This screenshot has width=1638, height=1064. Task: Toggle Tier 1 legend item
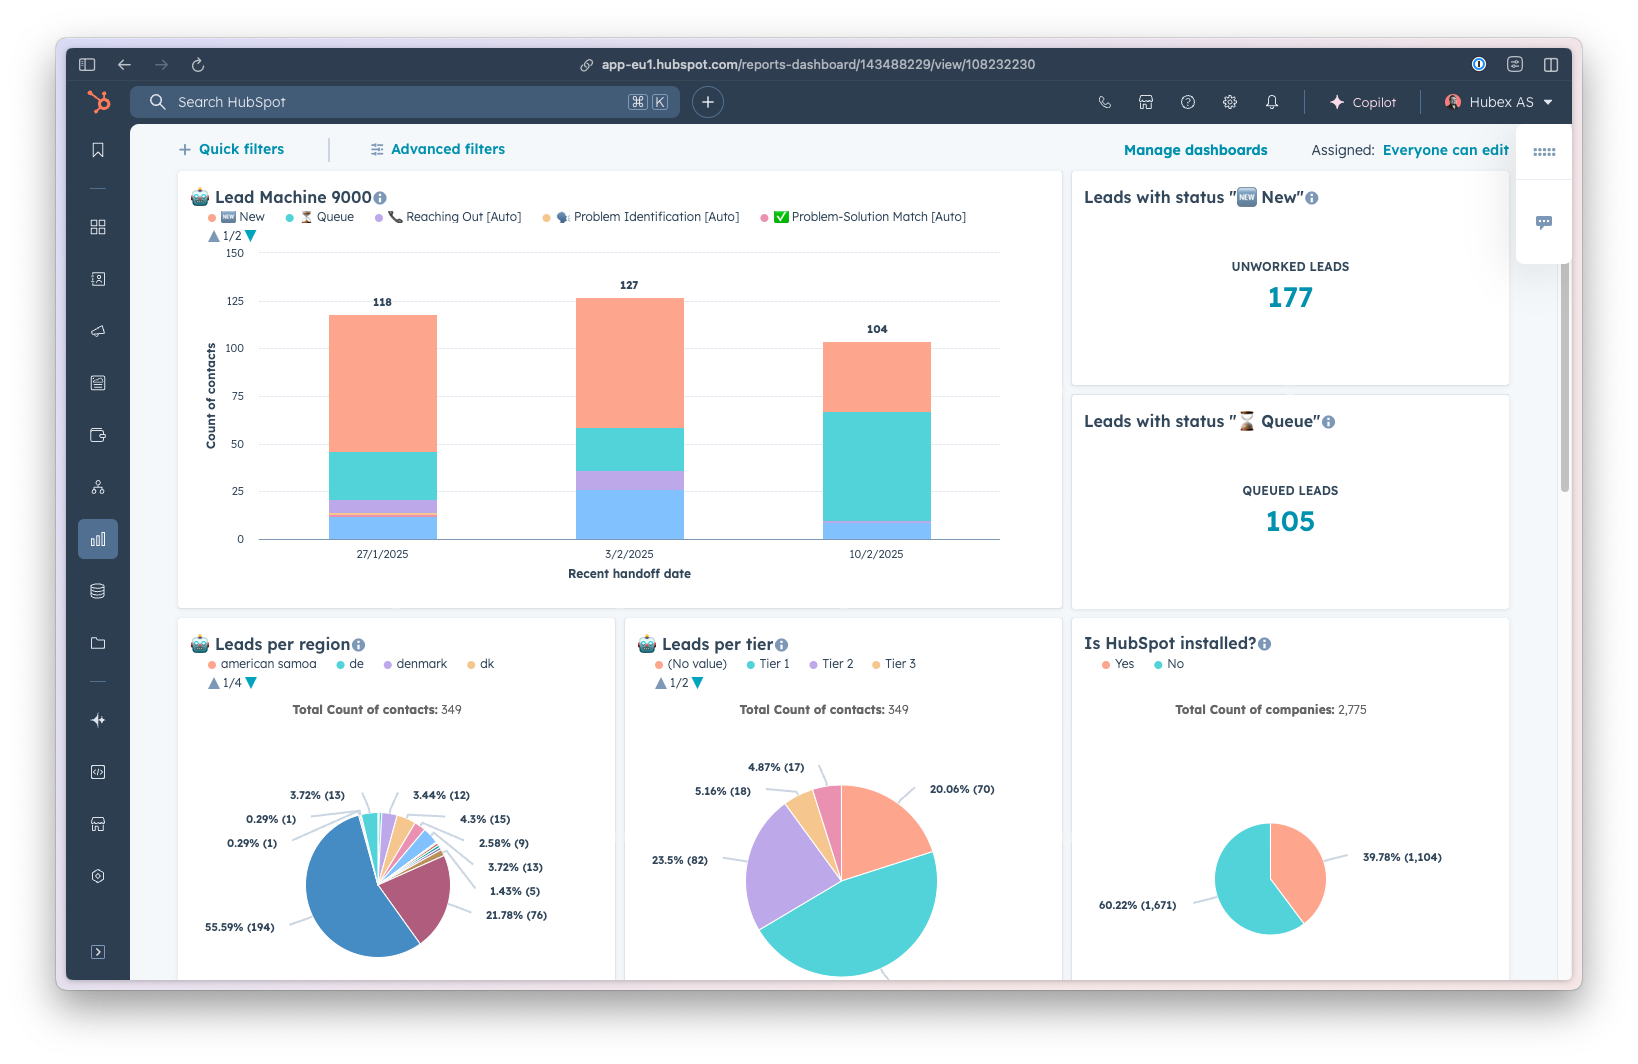[768, 664]
